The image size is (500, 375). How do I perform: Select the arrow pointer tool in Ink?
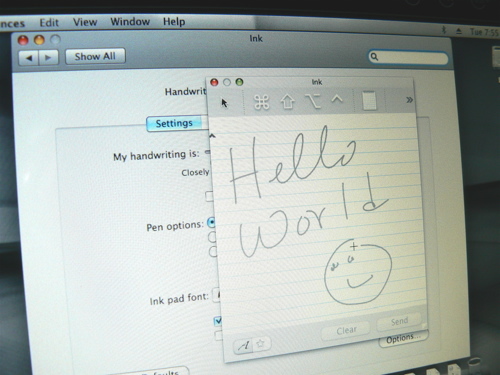pos(224,103)
